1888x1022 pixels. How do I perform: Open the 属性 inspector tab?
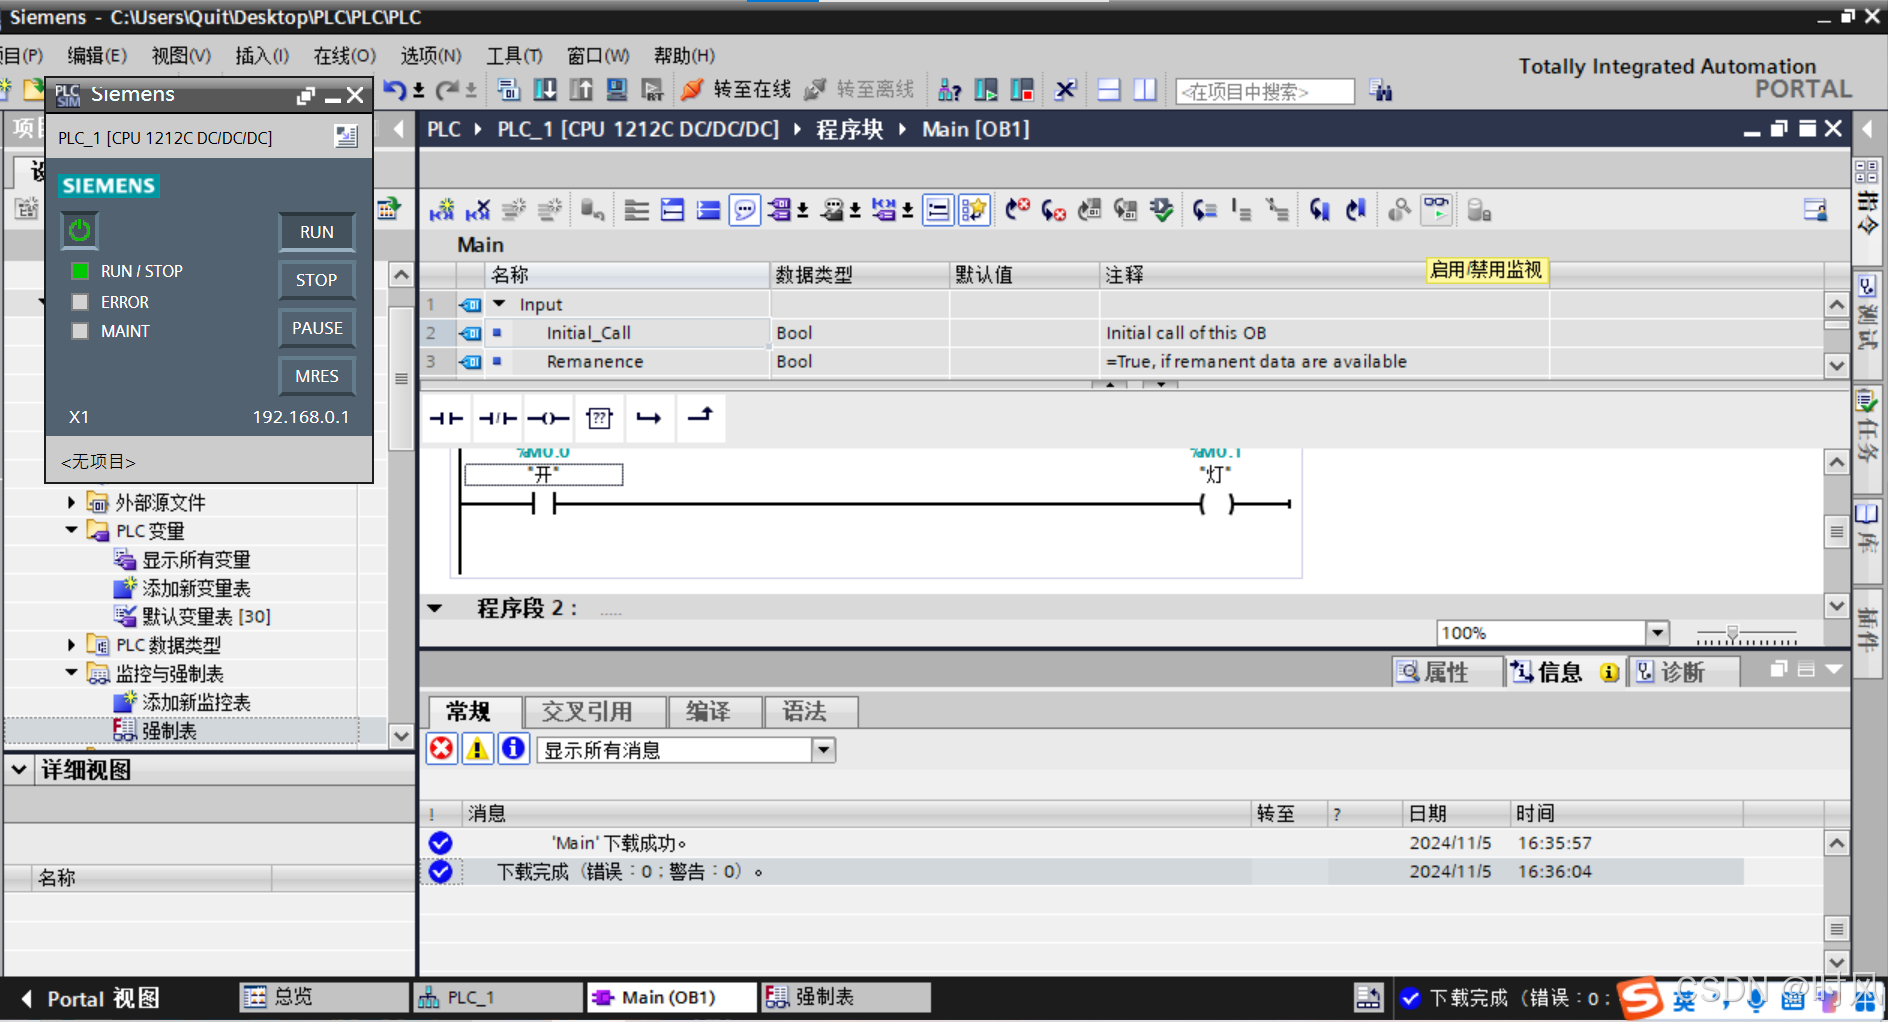point(1447,672)
